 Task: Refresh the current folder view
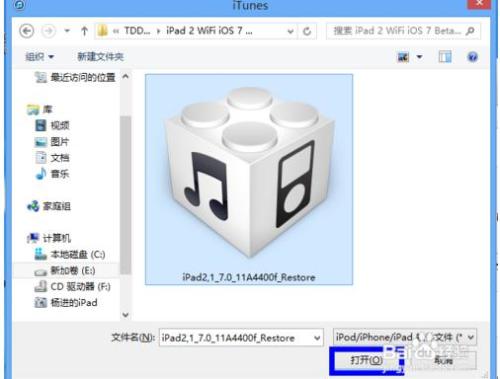(x=307, y=31)
